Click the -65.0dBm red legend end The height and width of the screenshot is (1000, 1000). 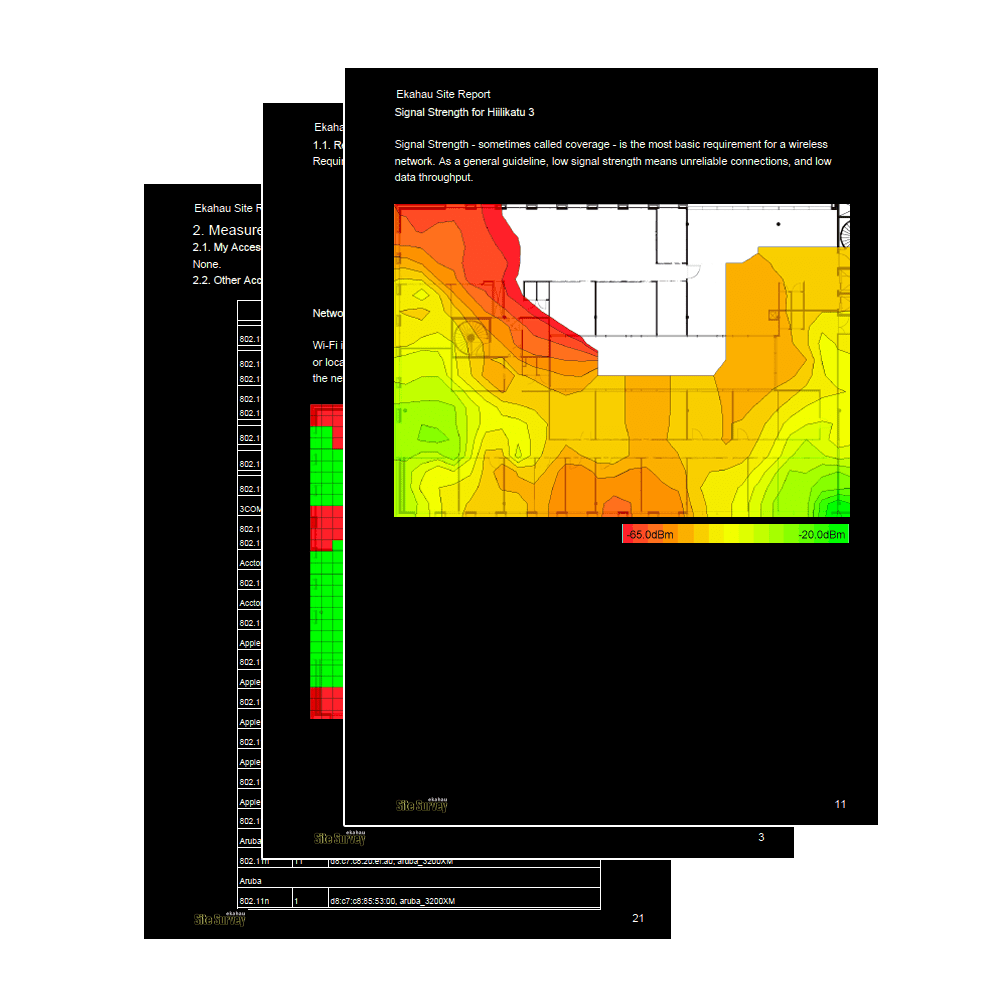(x=649, y=534)
